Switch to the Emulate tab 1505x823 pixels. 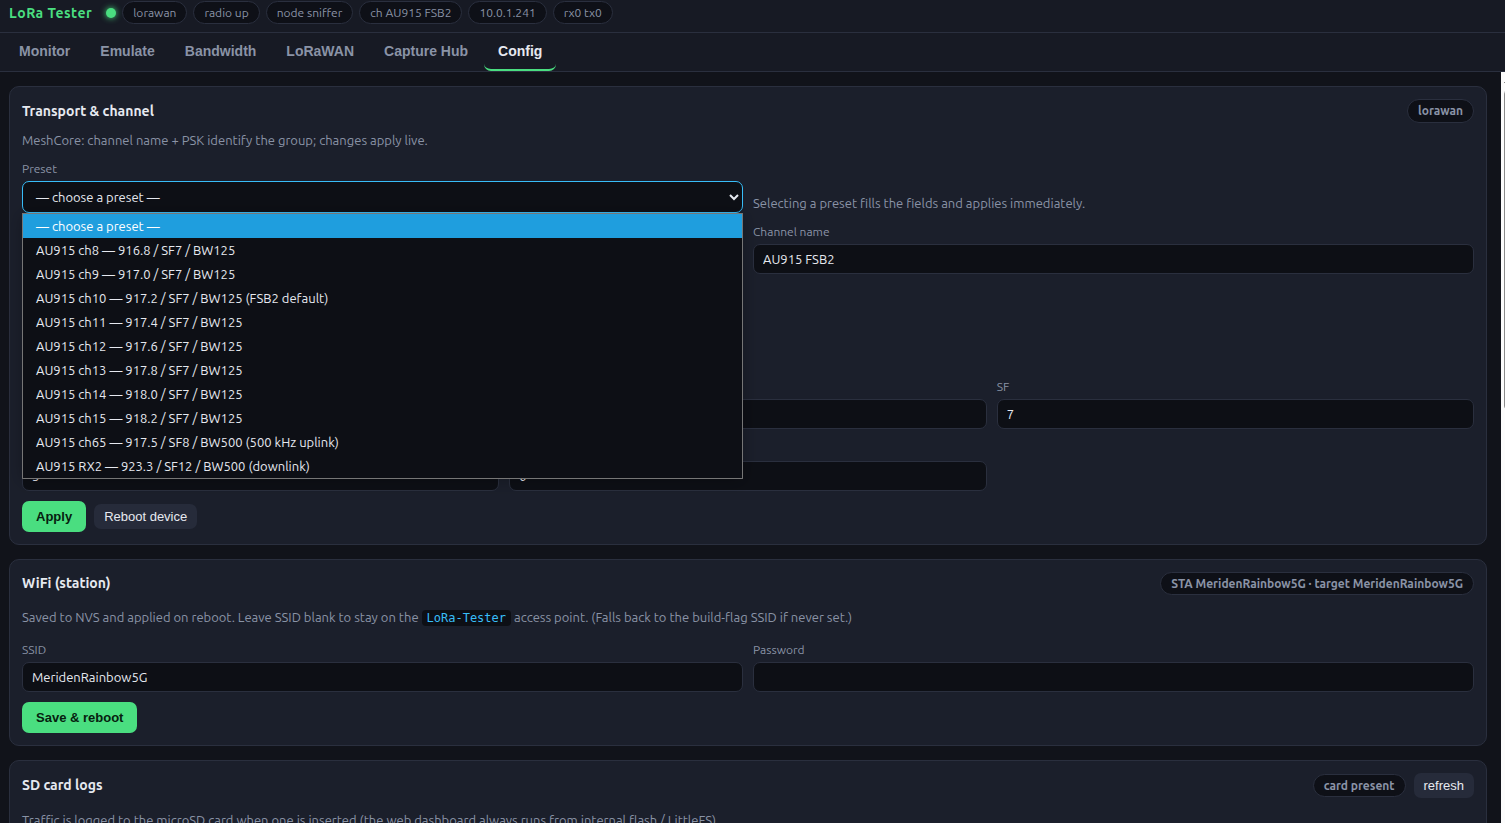pyautogui.click(x=127, y=51)
